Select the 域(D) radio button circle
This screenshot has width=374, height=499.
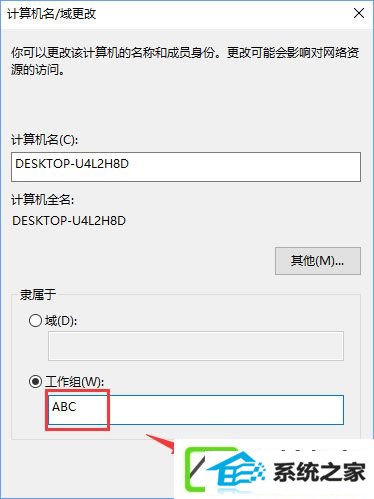coord(35,321)
